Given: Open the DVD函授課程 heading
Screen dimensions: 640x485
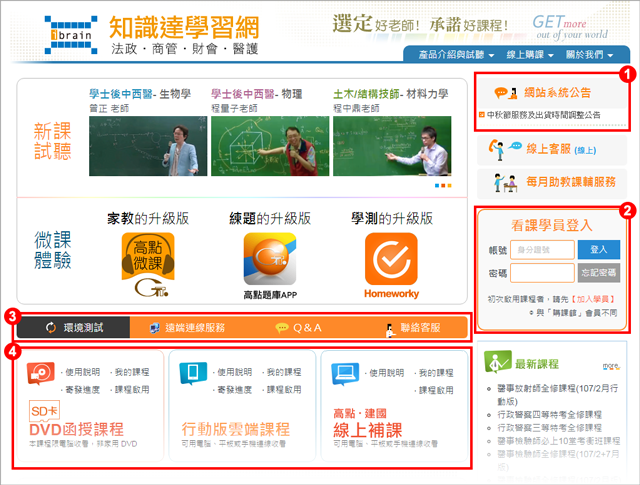Looking at the screenshot, I should [76, 429].
